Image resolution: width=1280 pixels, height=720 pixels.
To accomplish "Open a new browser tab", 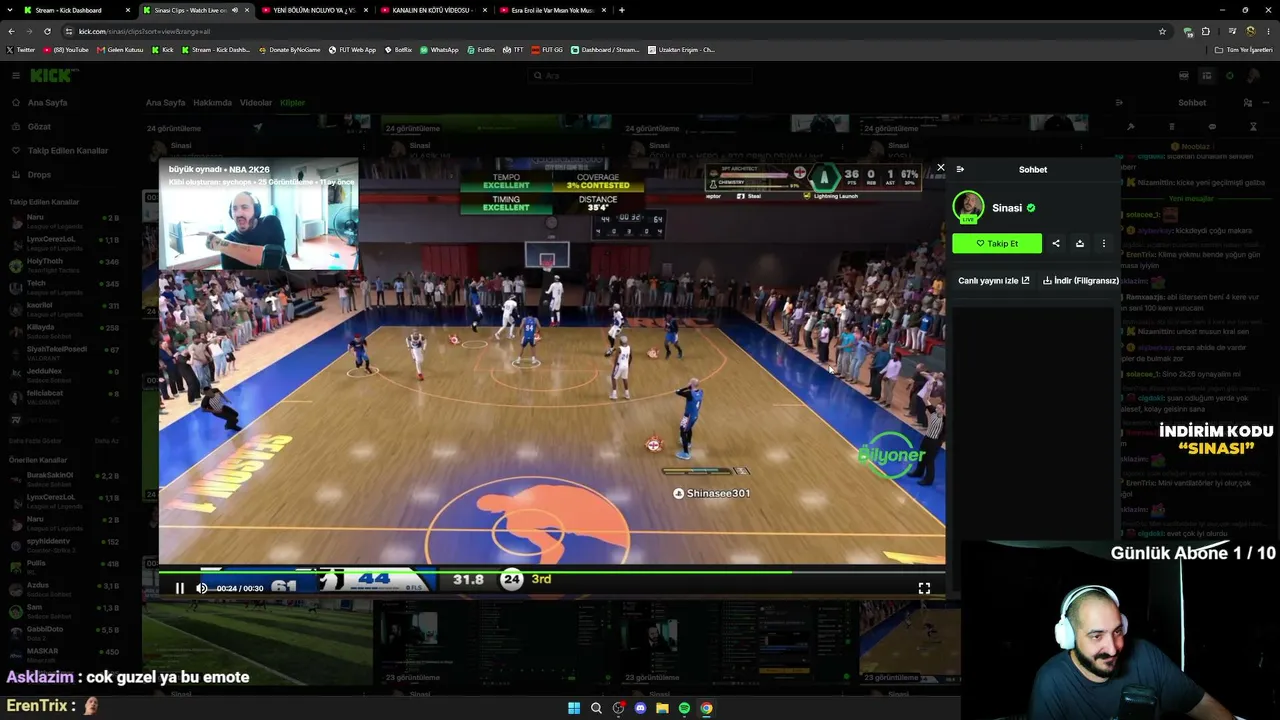I will point(622,10).
